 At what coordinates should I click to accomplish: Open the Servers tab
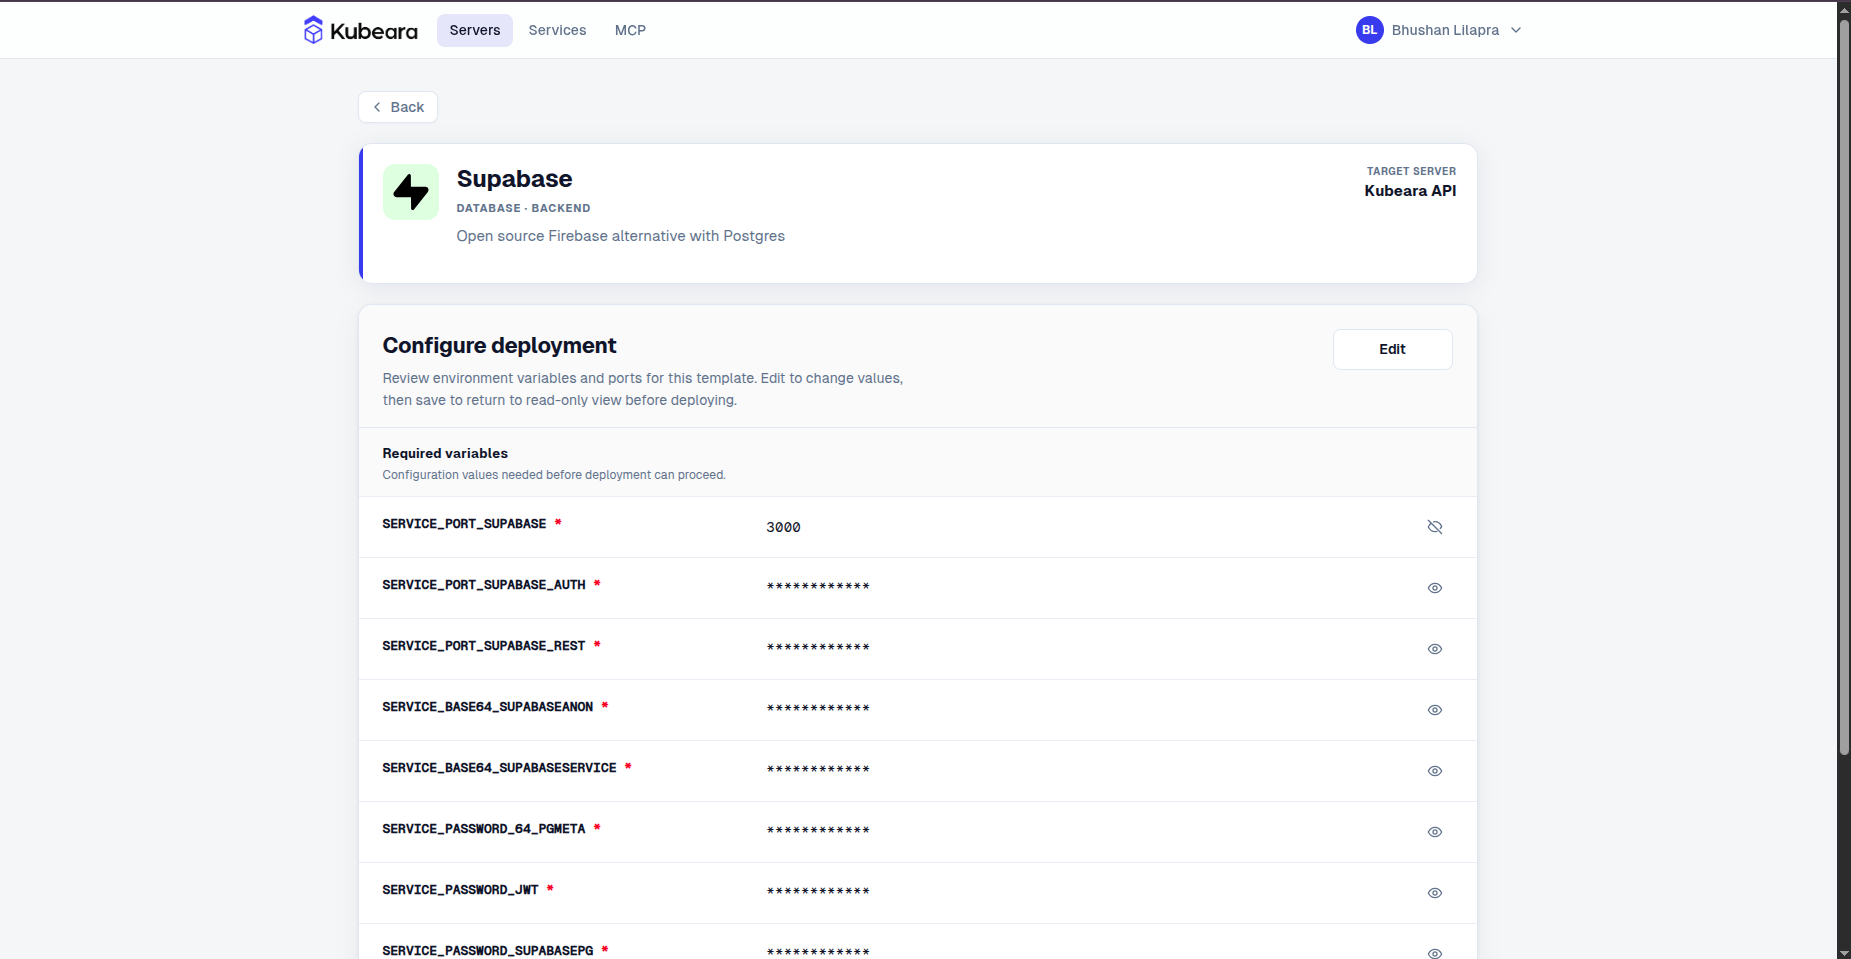click(475, 30)
